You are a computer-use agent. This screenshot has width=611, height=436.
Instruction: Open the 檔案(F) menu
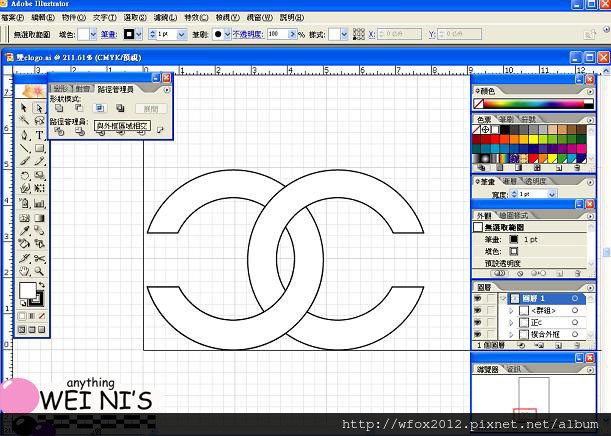[x=12, y=18]
